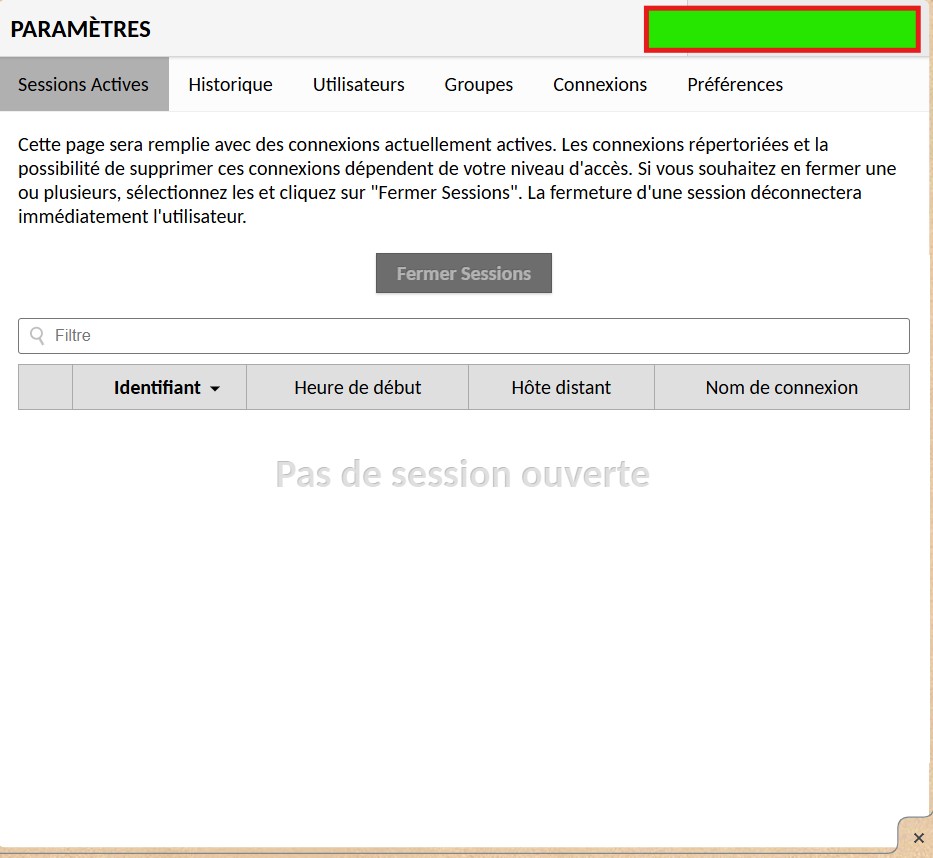Sort by Heure de début column

coord(358,387)
